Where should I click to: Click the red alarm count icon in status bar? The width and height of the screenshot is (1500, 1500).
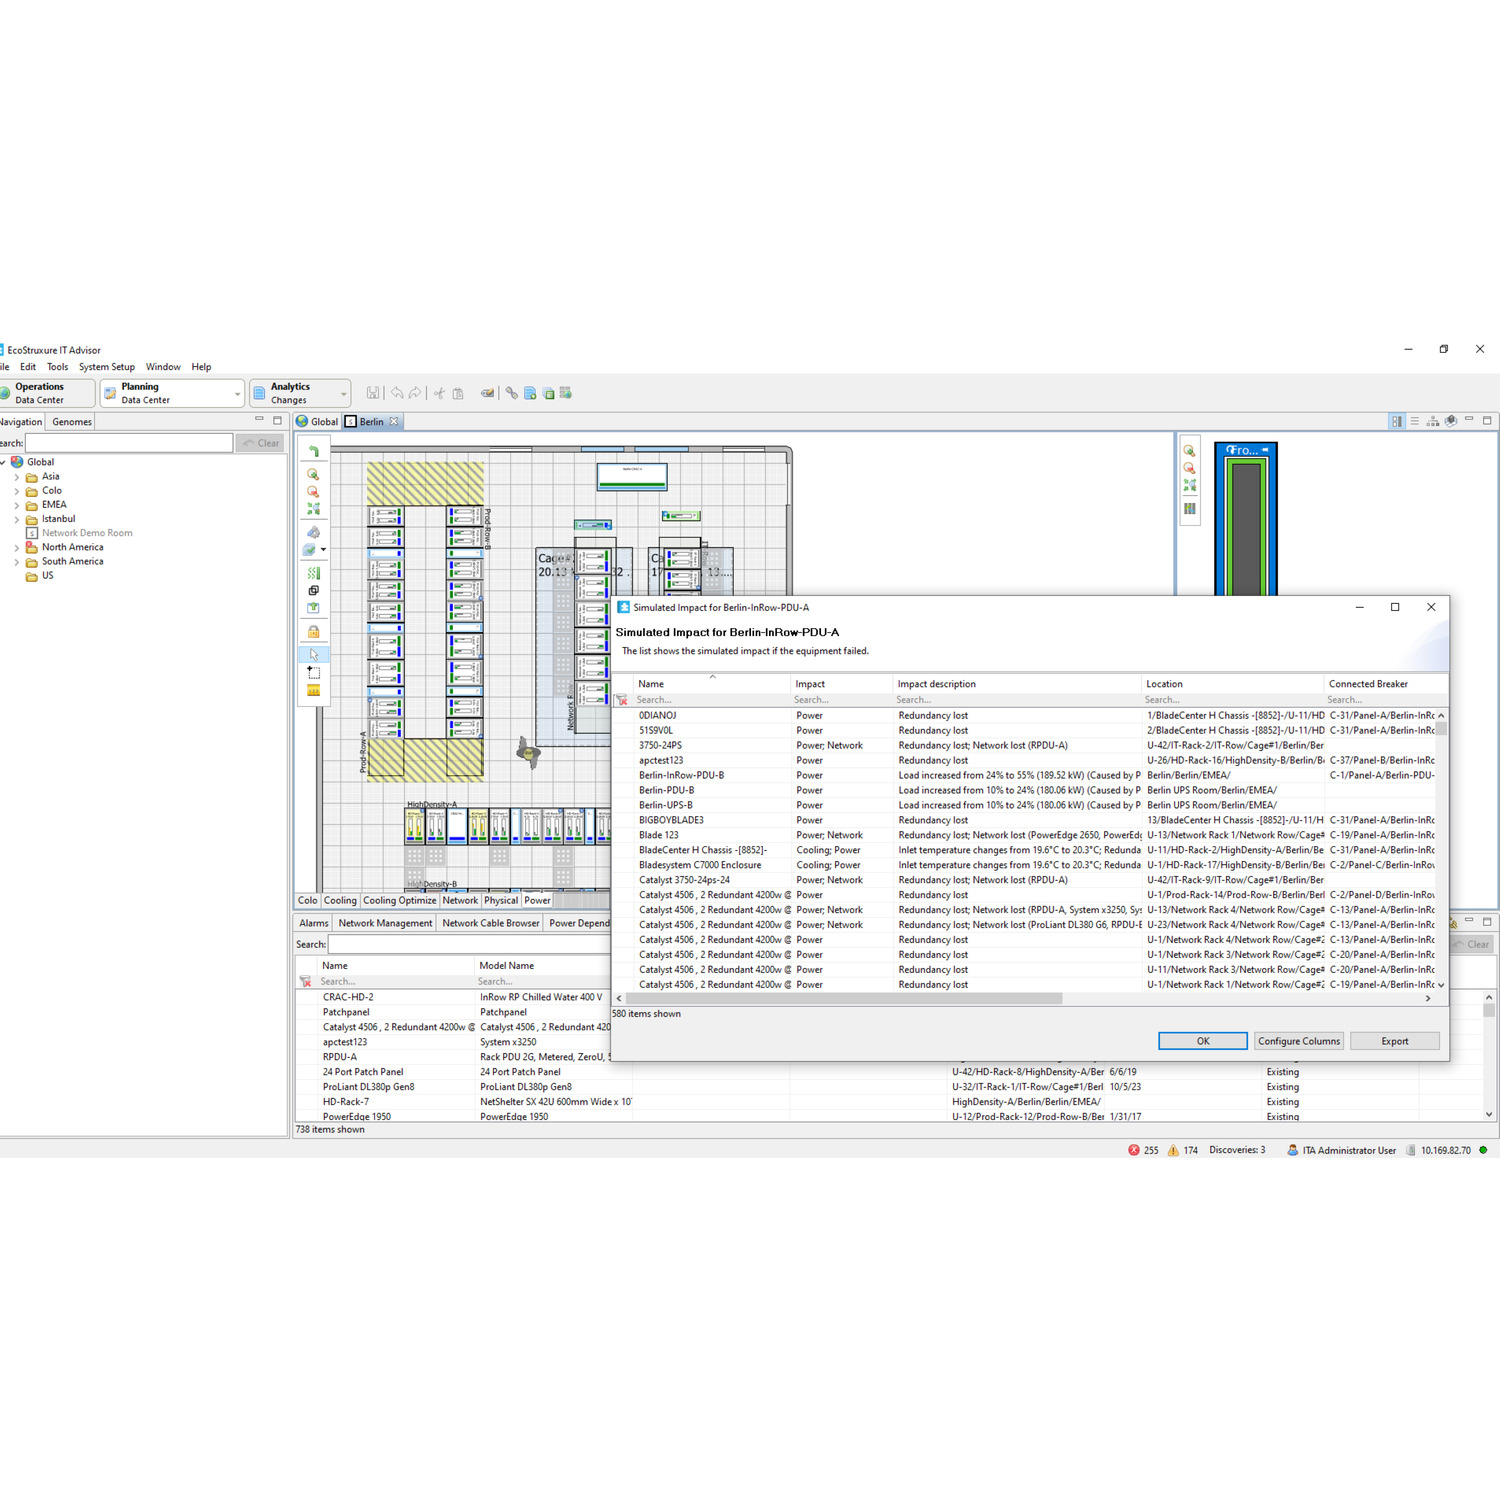pos(1134,1150)
